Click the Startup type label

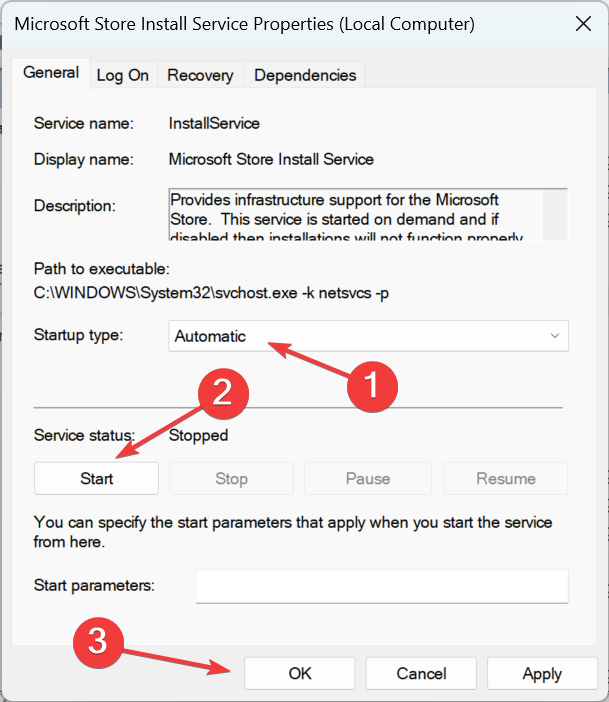[x=78, y=335]
